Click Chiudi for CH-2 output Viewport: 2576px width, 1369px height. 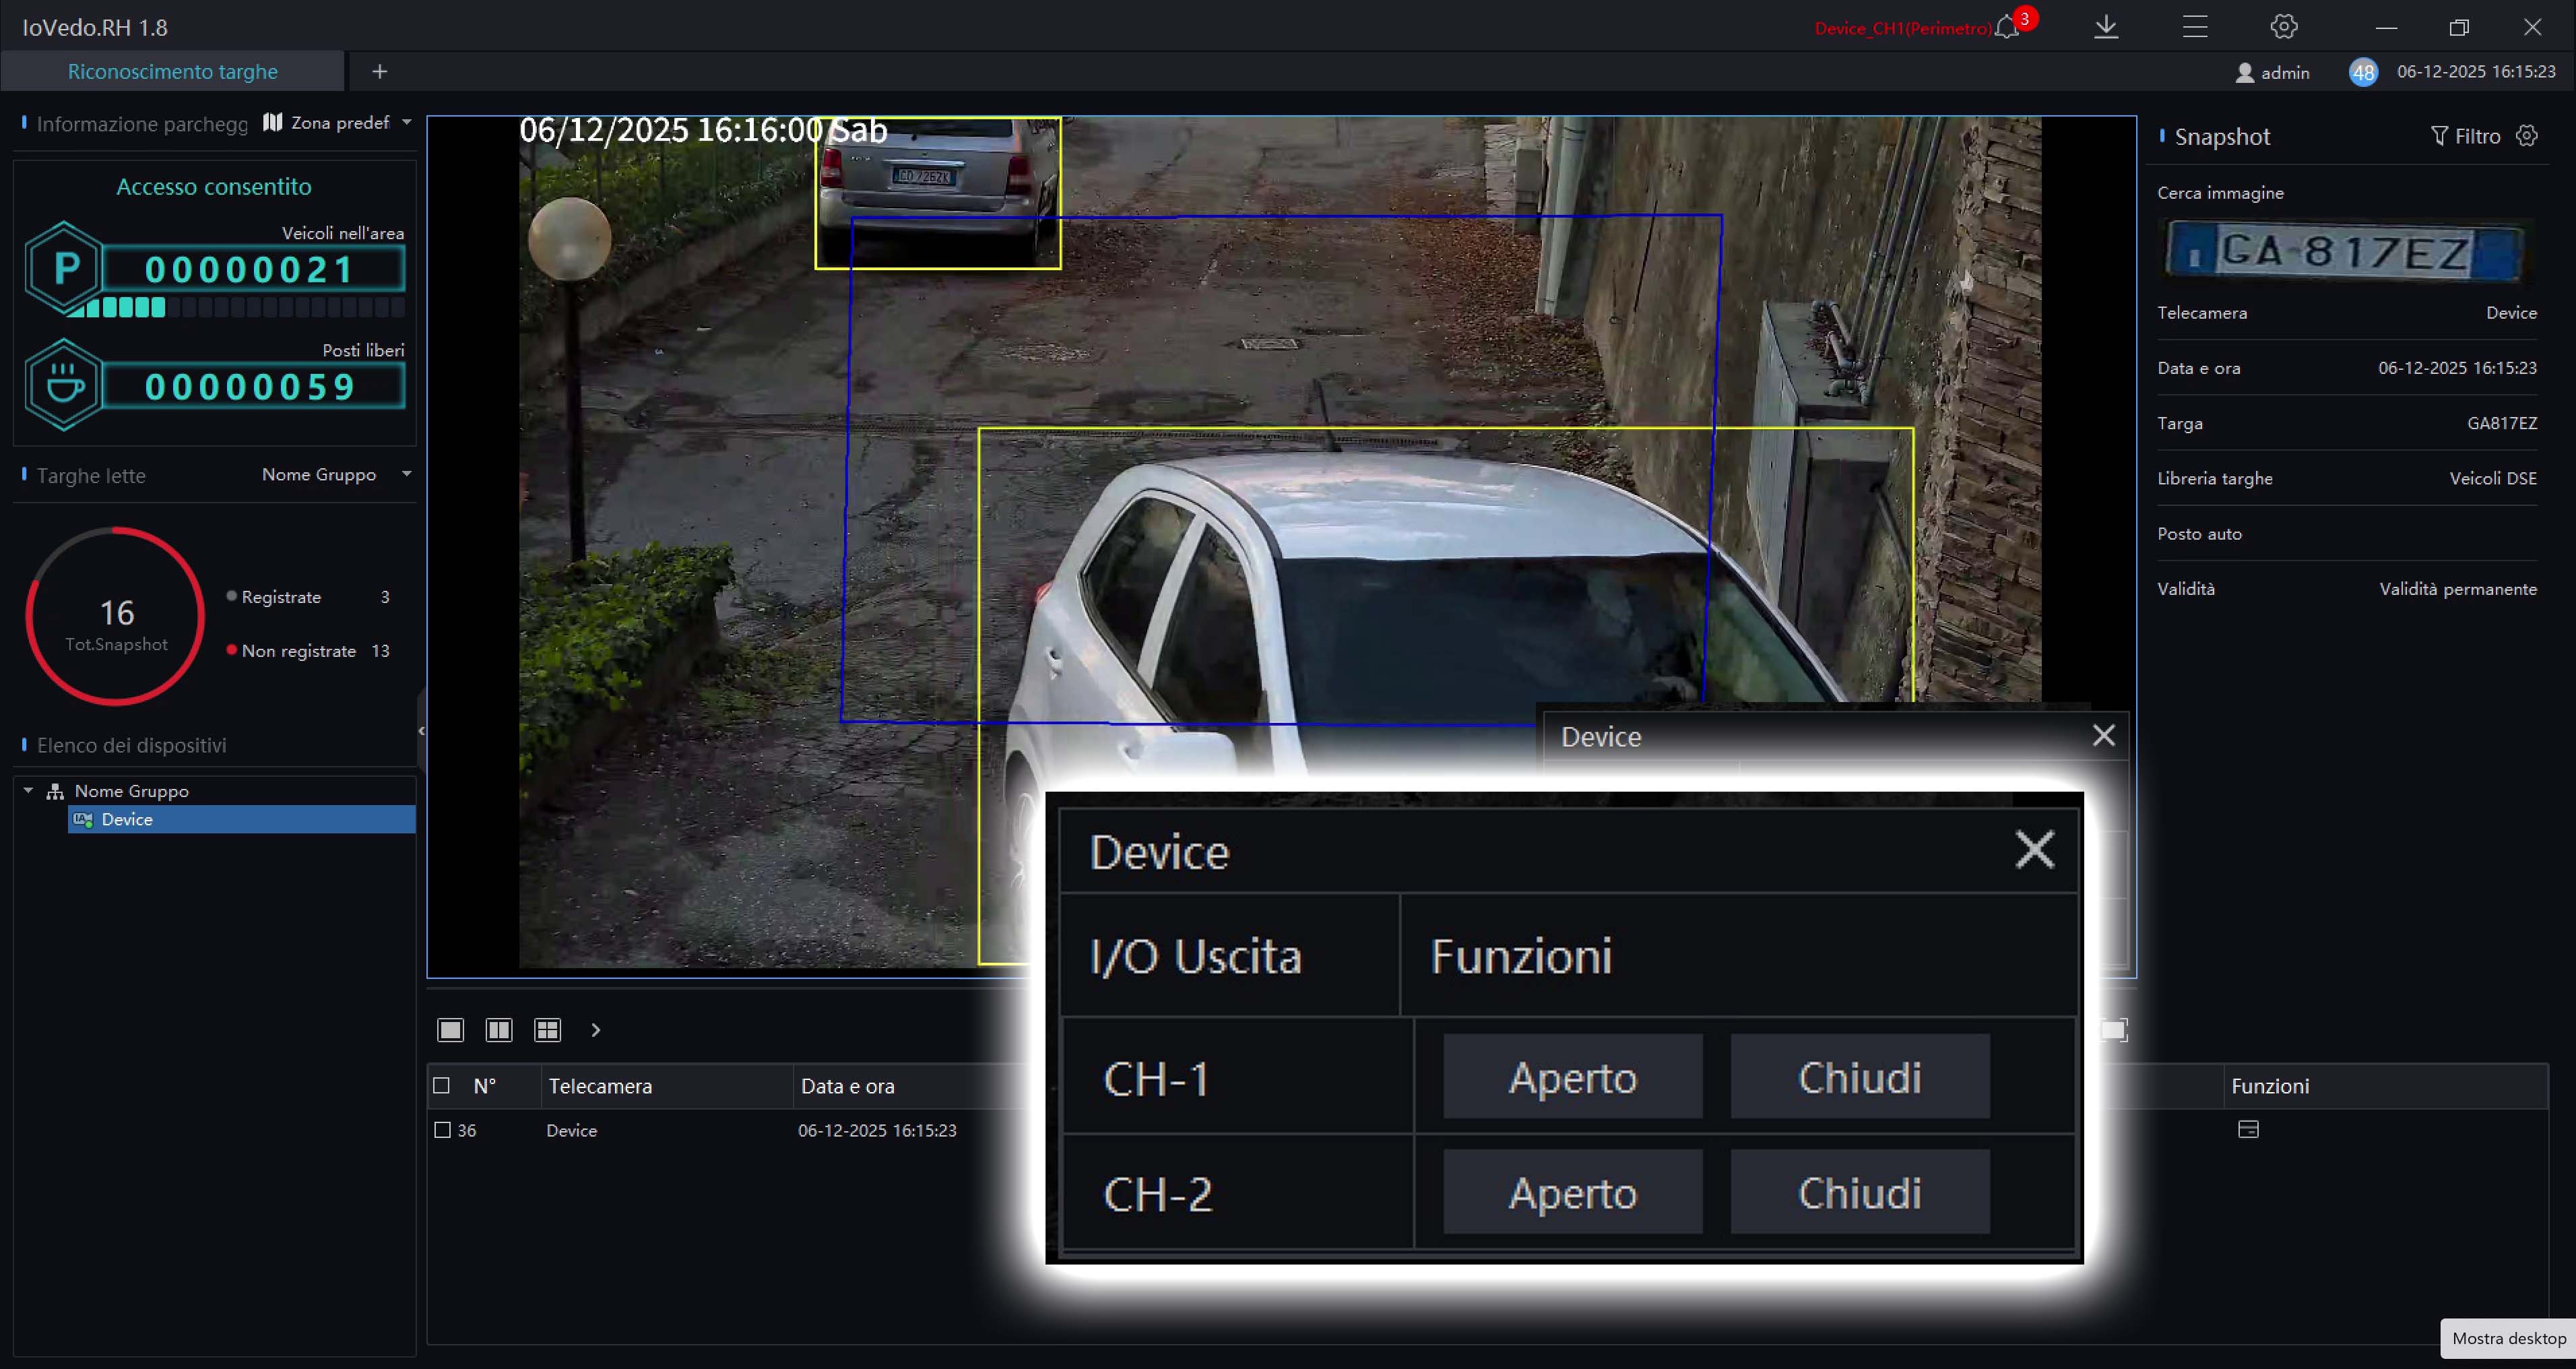click(x=1859, y=1192)
